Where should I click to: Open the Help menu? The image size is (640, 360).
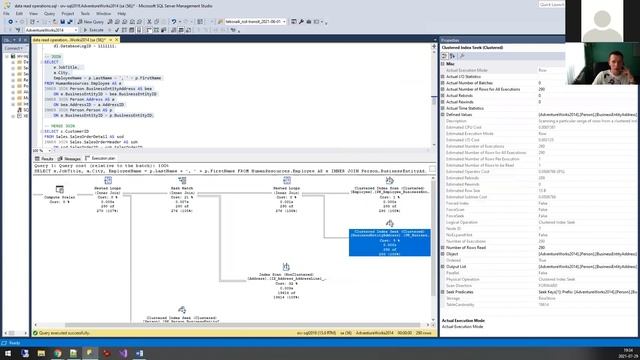point(122,13)
